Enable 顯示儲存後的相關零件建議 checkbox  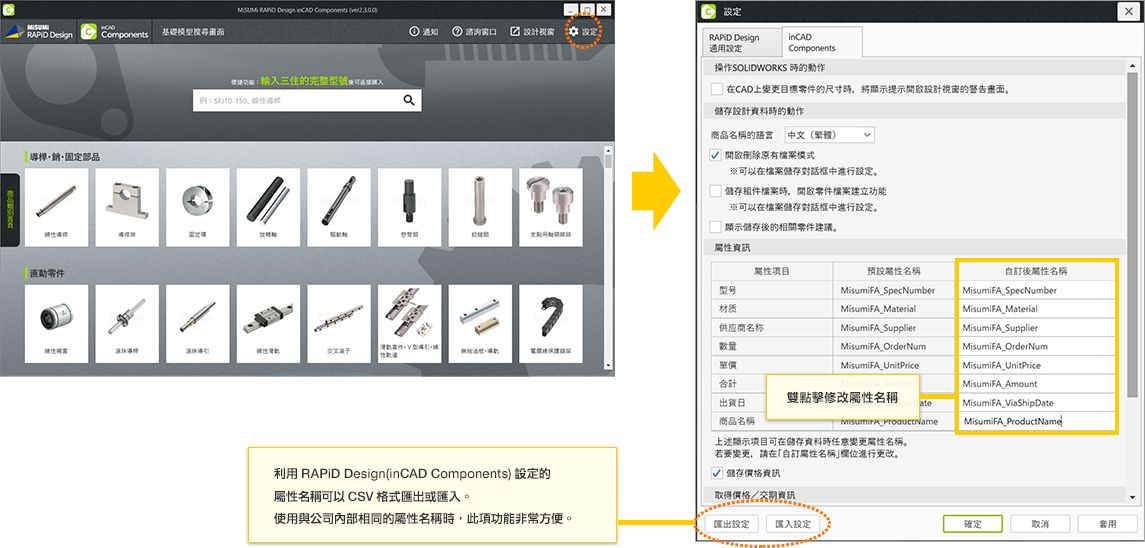(716, 227)
